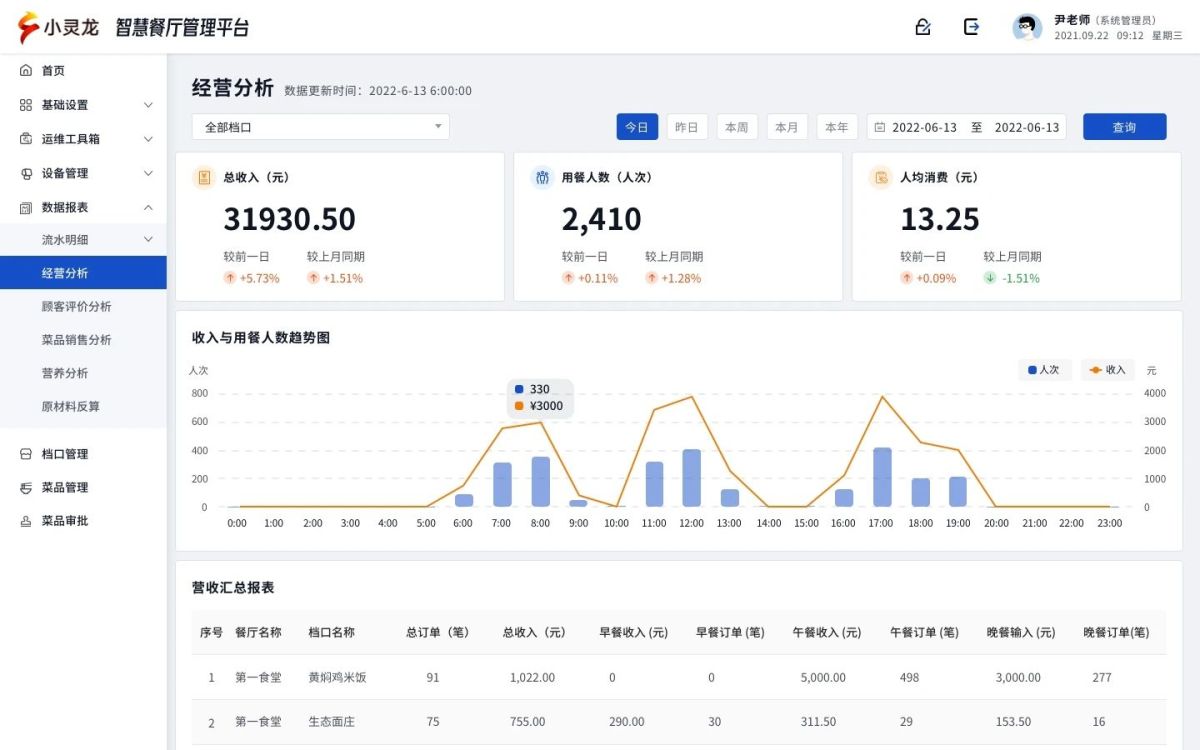The image size is (1200, 750).
Task: Open 顾客评价分析 in the sidebar
Action: 76,306
